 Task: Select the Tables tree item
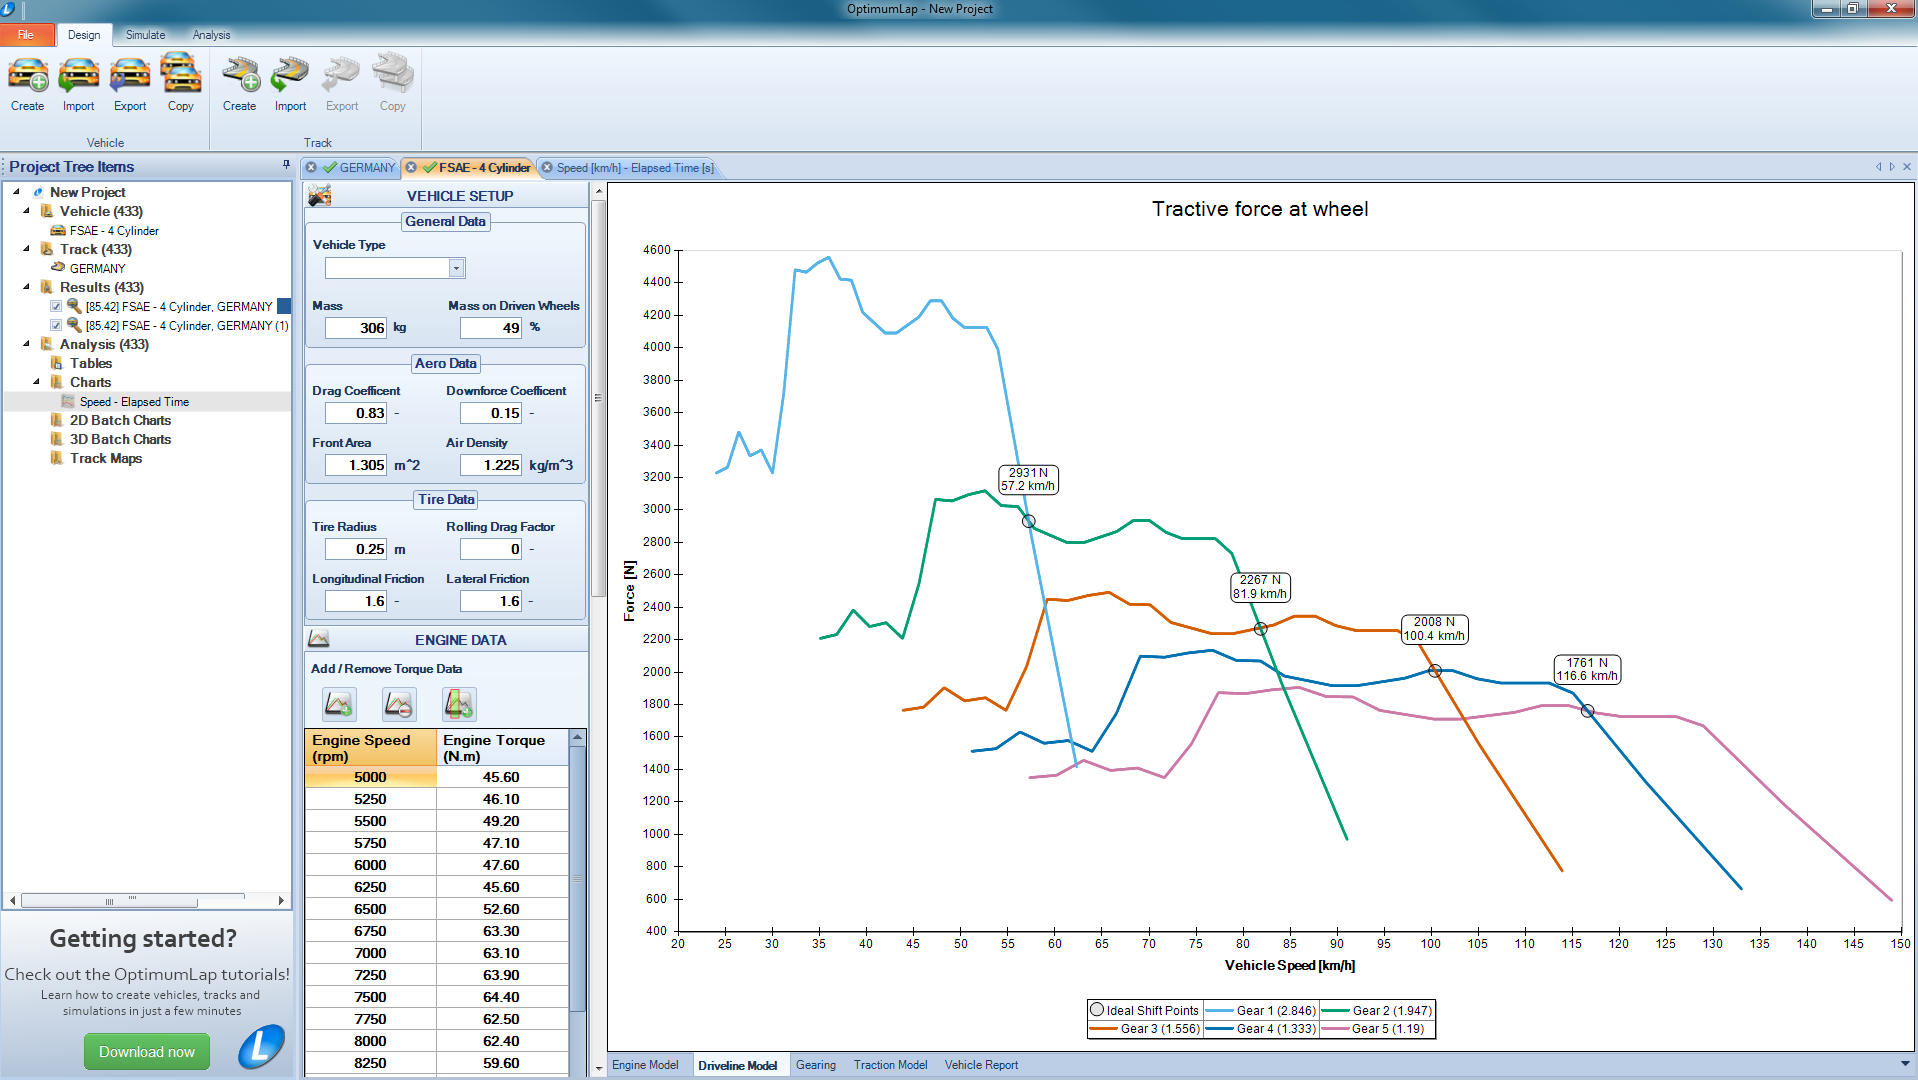pyautogui.click(x=91, y=363)
